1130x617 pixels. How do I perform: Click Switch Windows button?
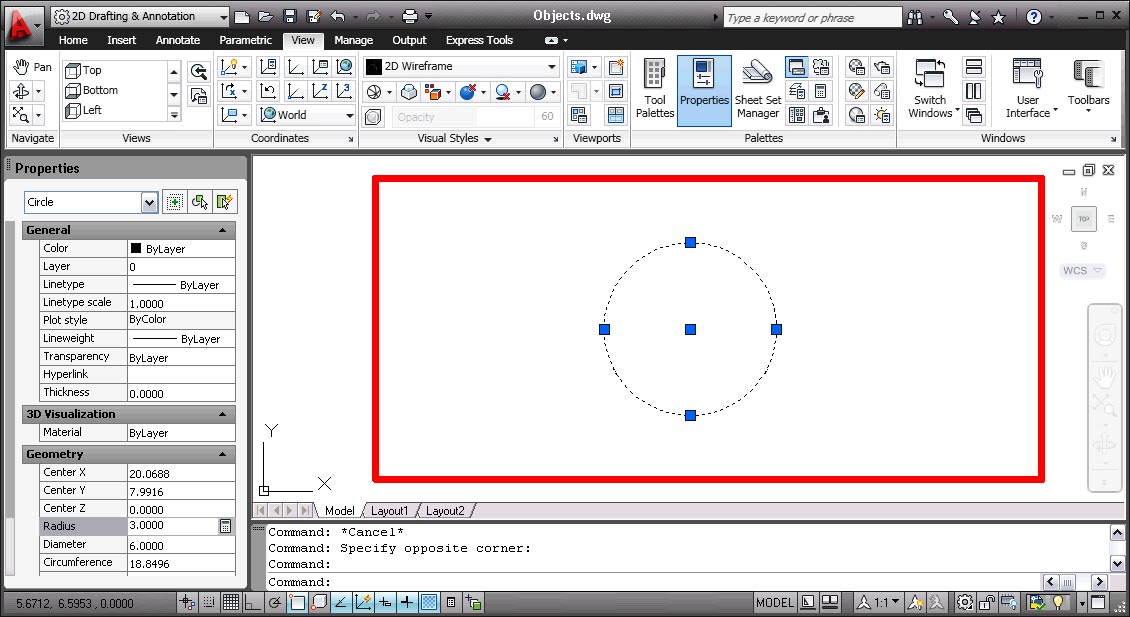pyautogui.click(x=930, y=89)
